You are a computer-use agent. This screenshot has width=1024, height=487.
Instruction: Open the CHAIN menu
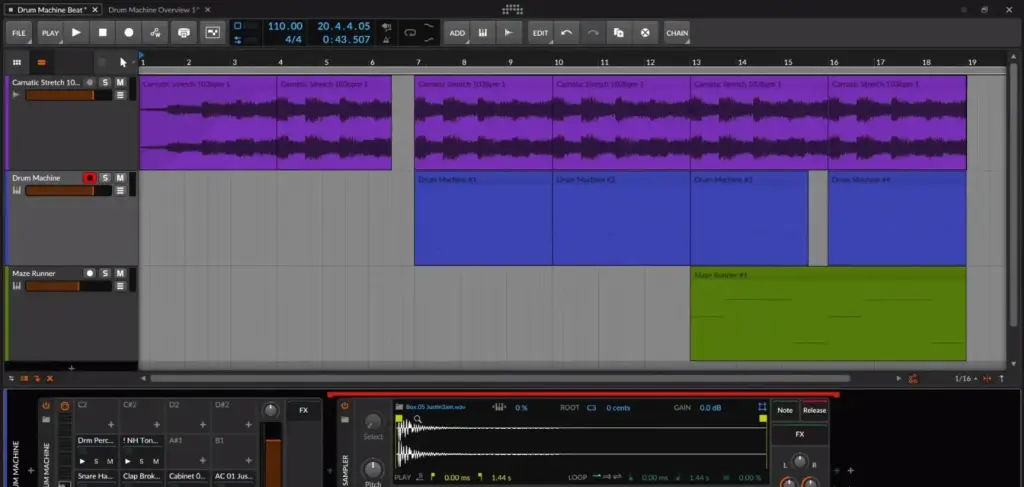click(677, 33)
